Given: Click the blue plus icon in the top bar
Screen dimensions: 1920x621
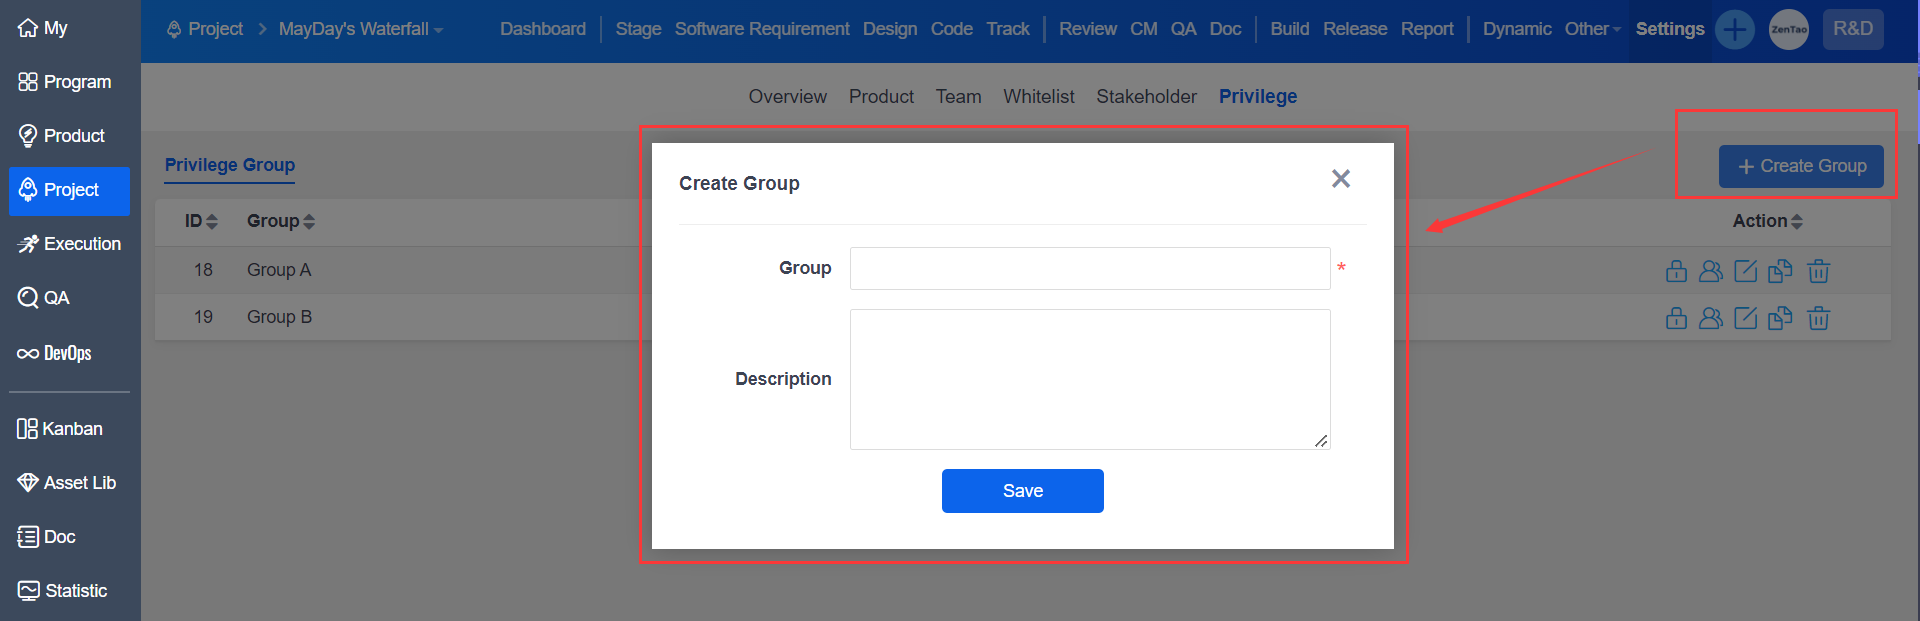Looking at the screenshot, I should click(x=1734, y=29).
